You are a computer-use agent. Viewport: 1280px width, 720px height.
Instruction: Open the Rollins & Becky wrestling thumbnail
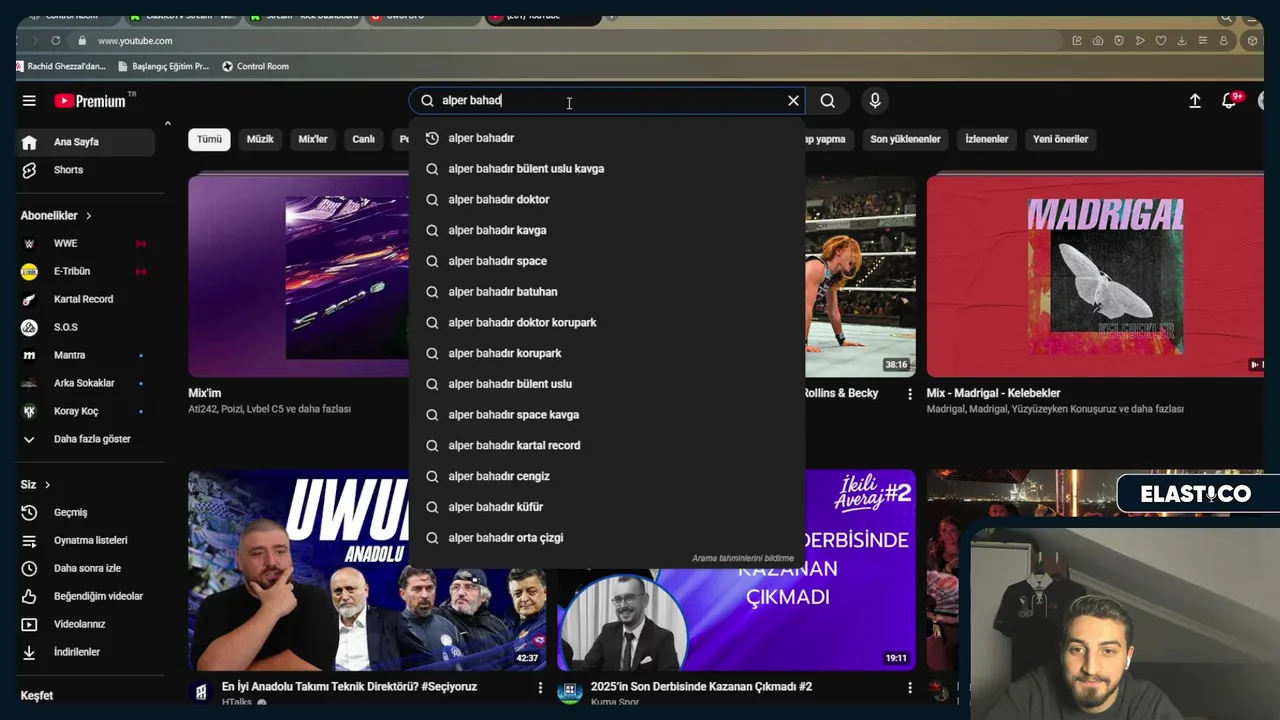pyautogui.click(x=860, y=276)
